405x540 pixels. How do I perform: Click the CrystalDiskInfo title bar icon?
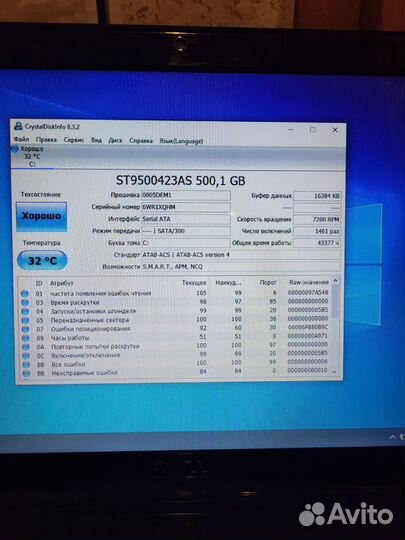[x=18, y=126]
